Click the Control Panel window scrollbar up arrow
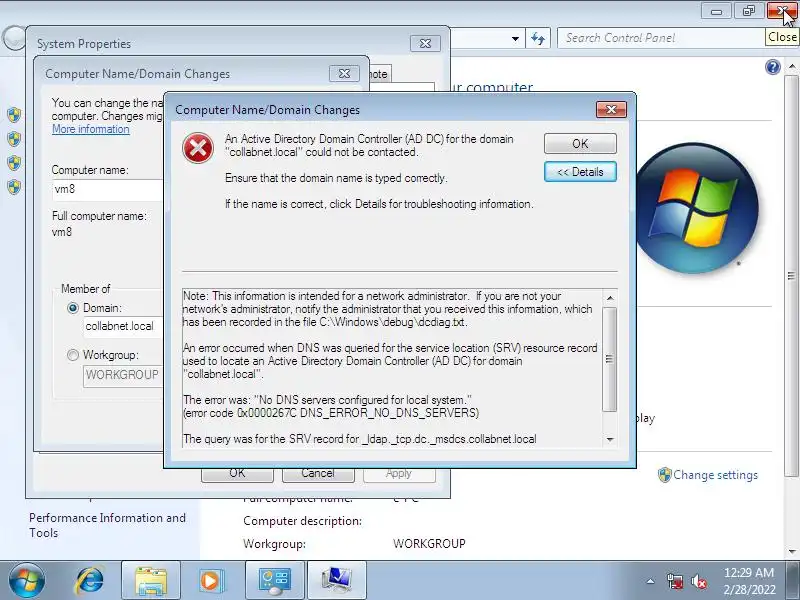 pos(791,66)
